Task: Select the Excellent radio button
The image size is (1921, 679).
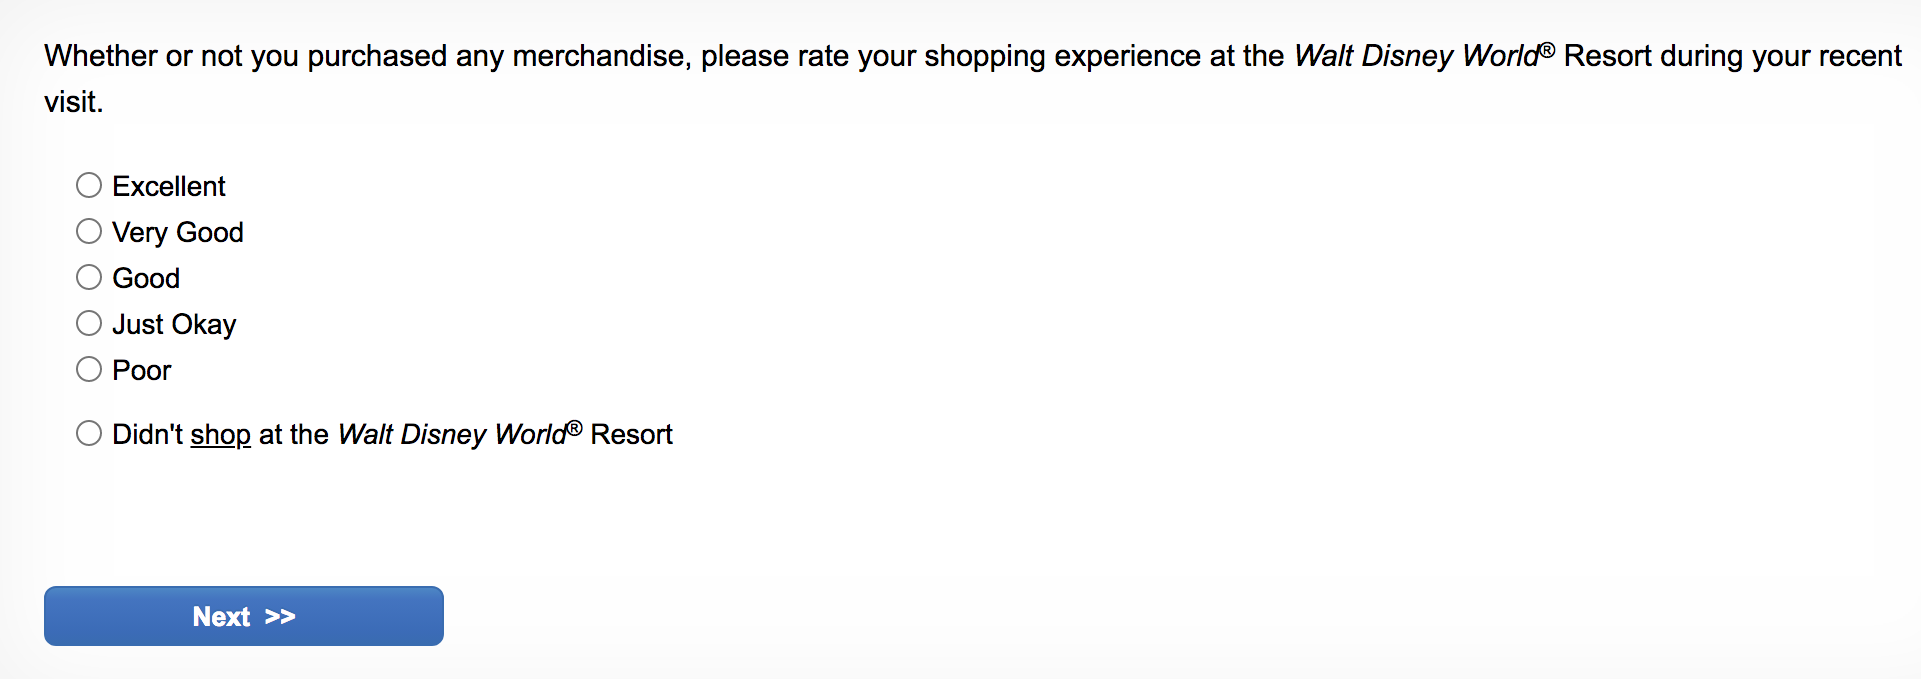Action: [x=89, y=185]
